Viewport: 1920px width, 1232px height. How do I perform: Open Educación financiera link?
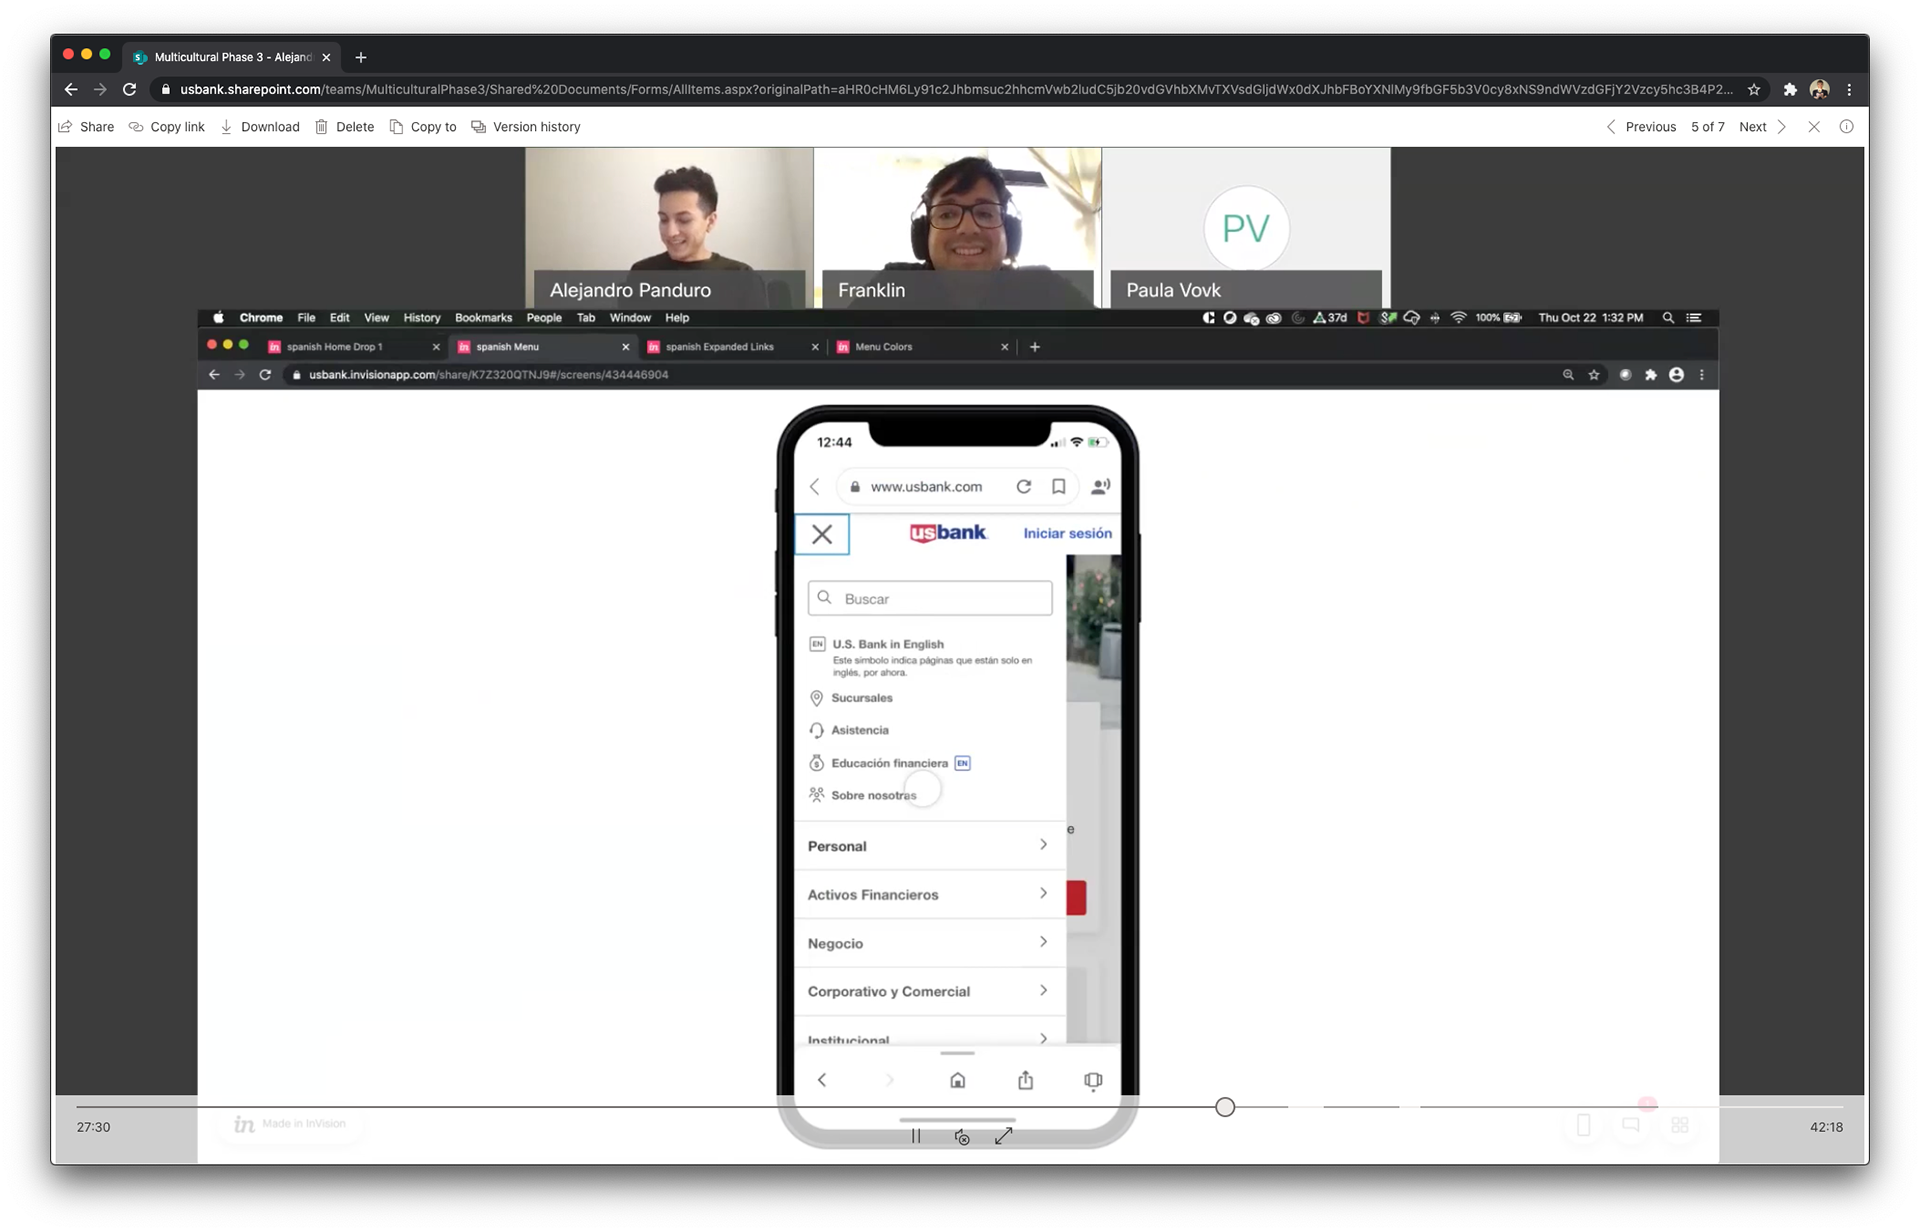[x=889, y=763]
